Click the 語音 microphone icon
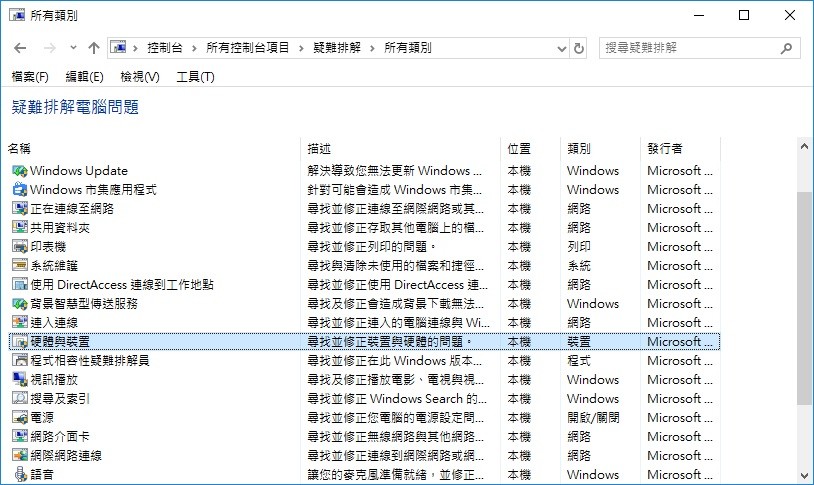The width and height of the screenshot is (814, 485). [x=20, y=474]
